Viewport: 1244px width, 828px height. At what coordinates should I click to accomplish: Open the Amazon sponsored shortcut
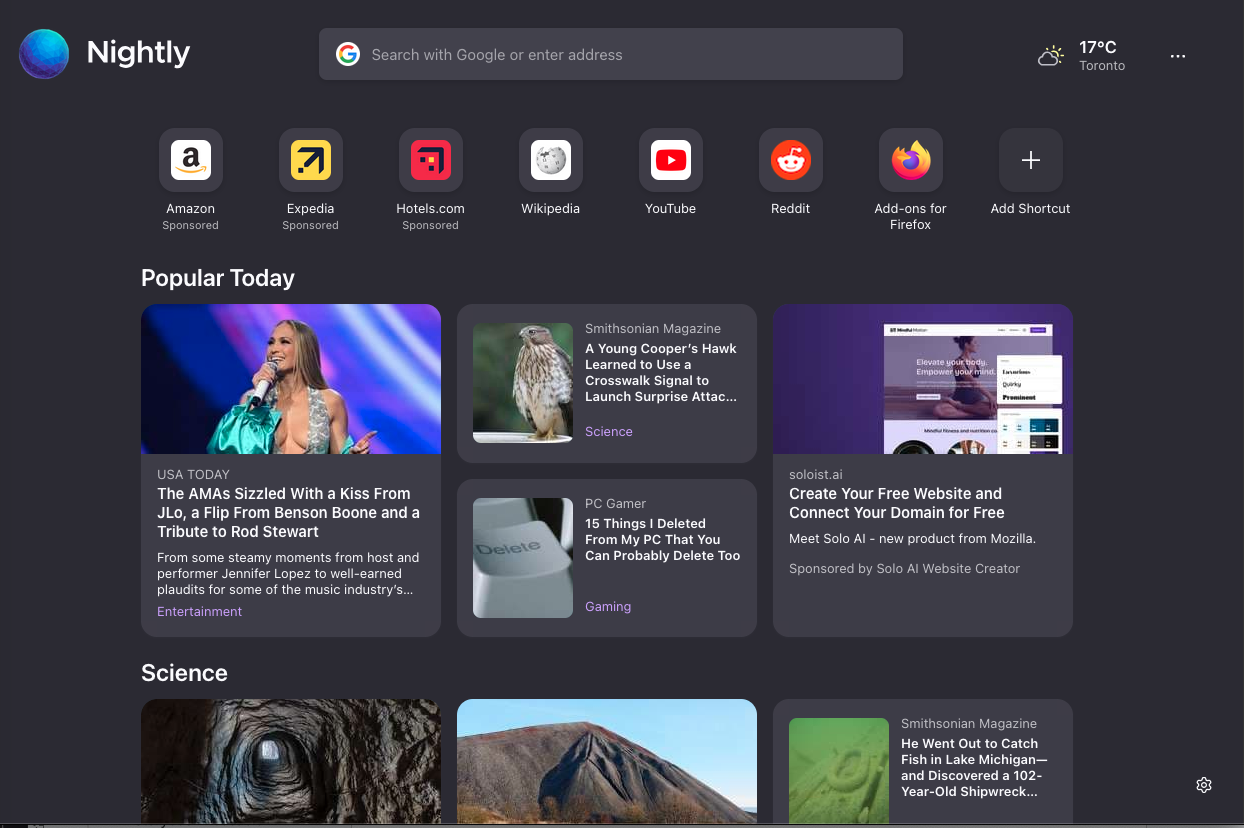[x=190, y=160]
